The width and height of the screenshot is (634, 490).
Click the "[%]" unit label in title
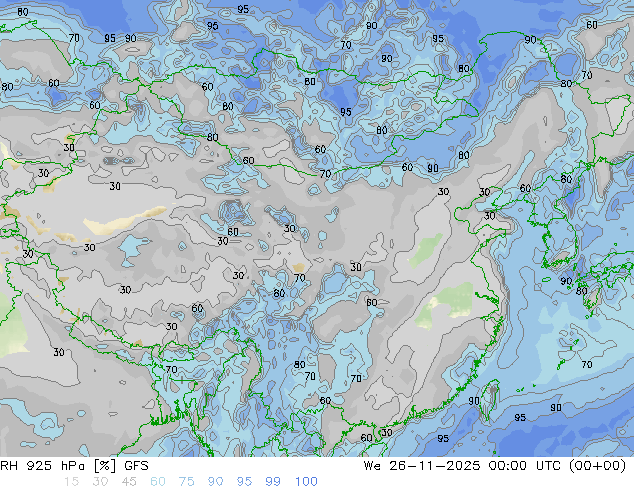point(104,466)
